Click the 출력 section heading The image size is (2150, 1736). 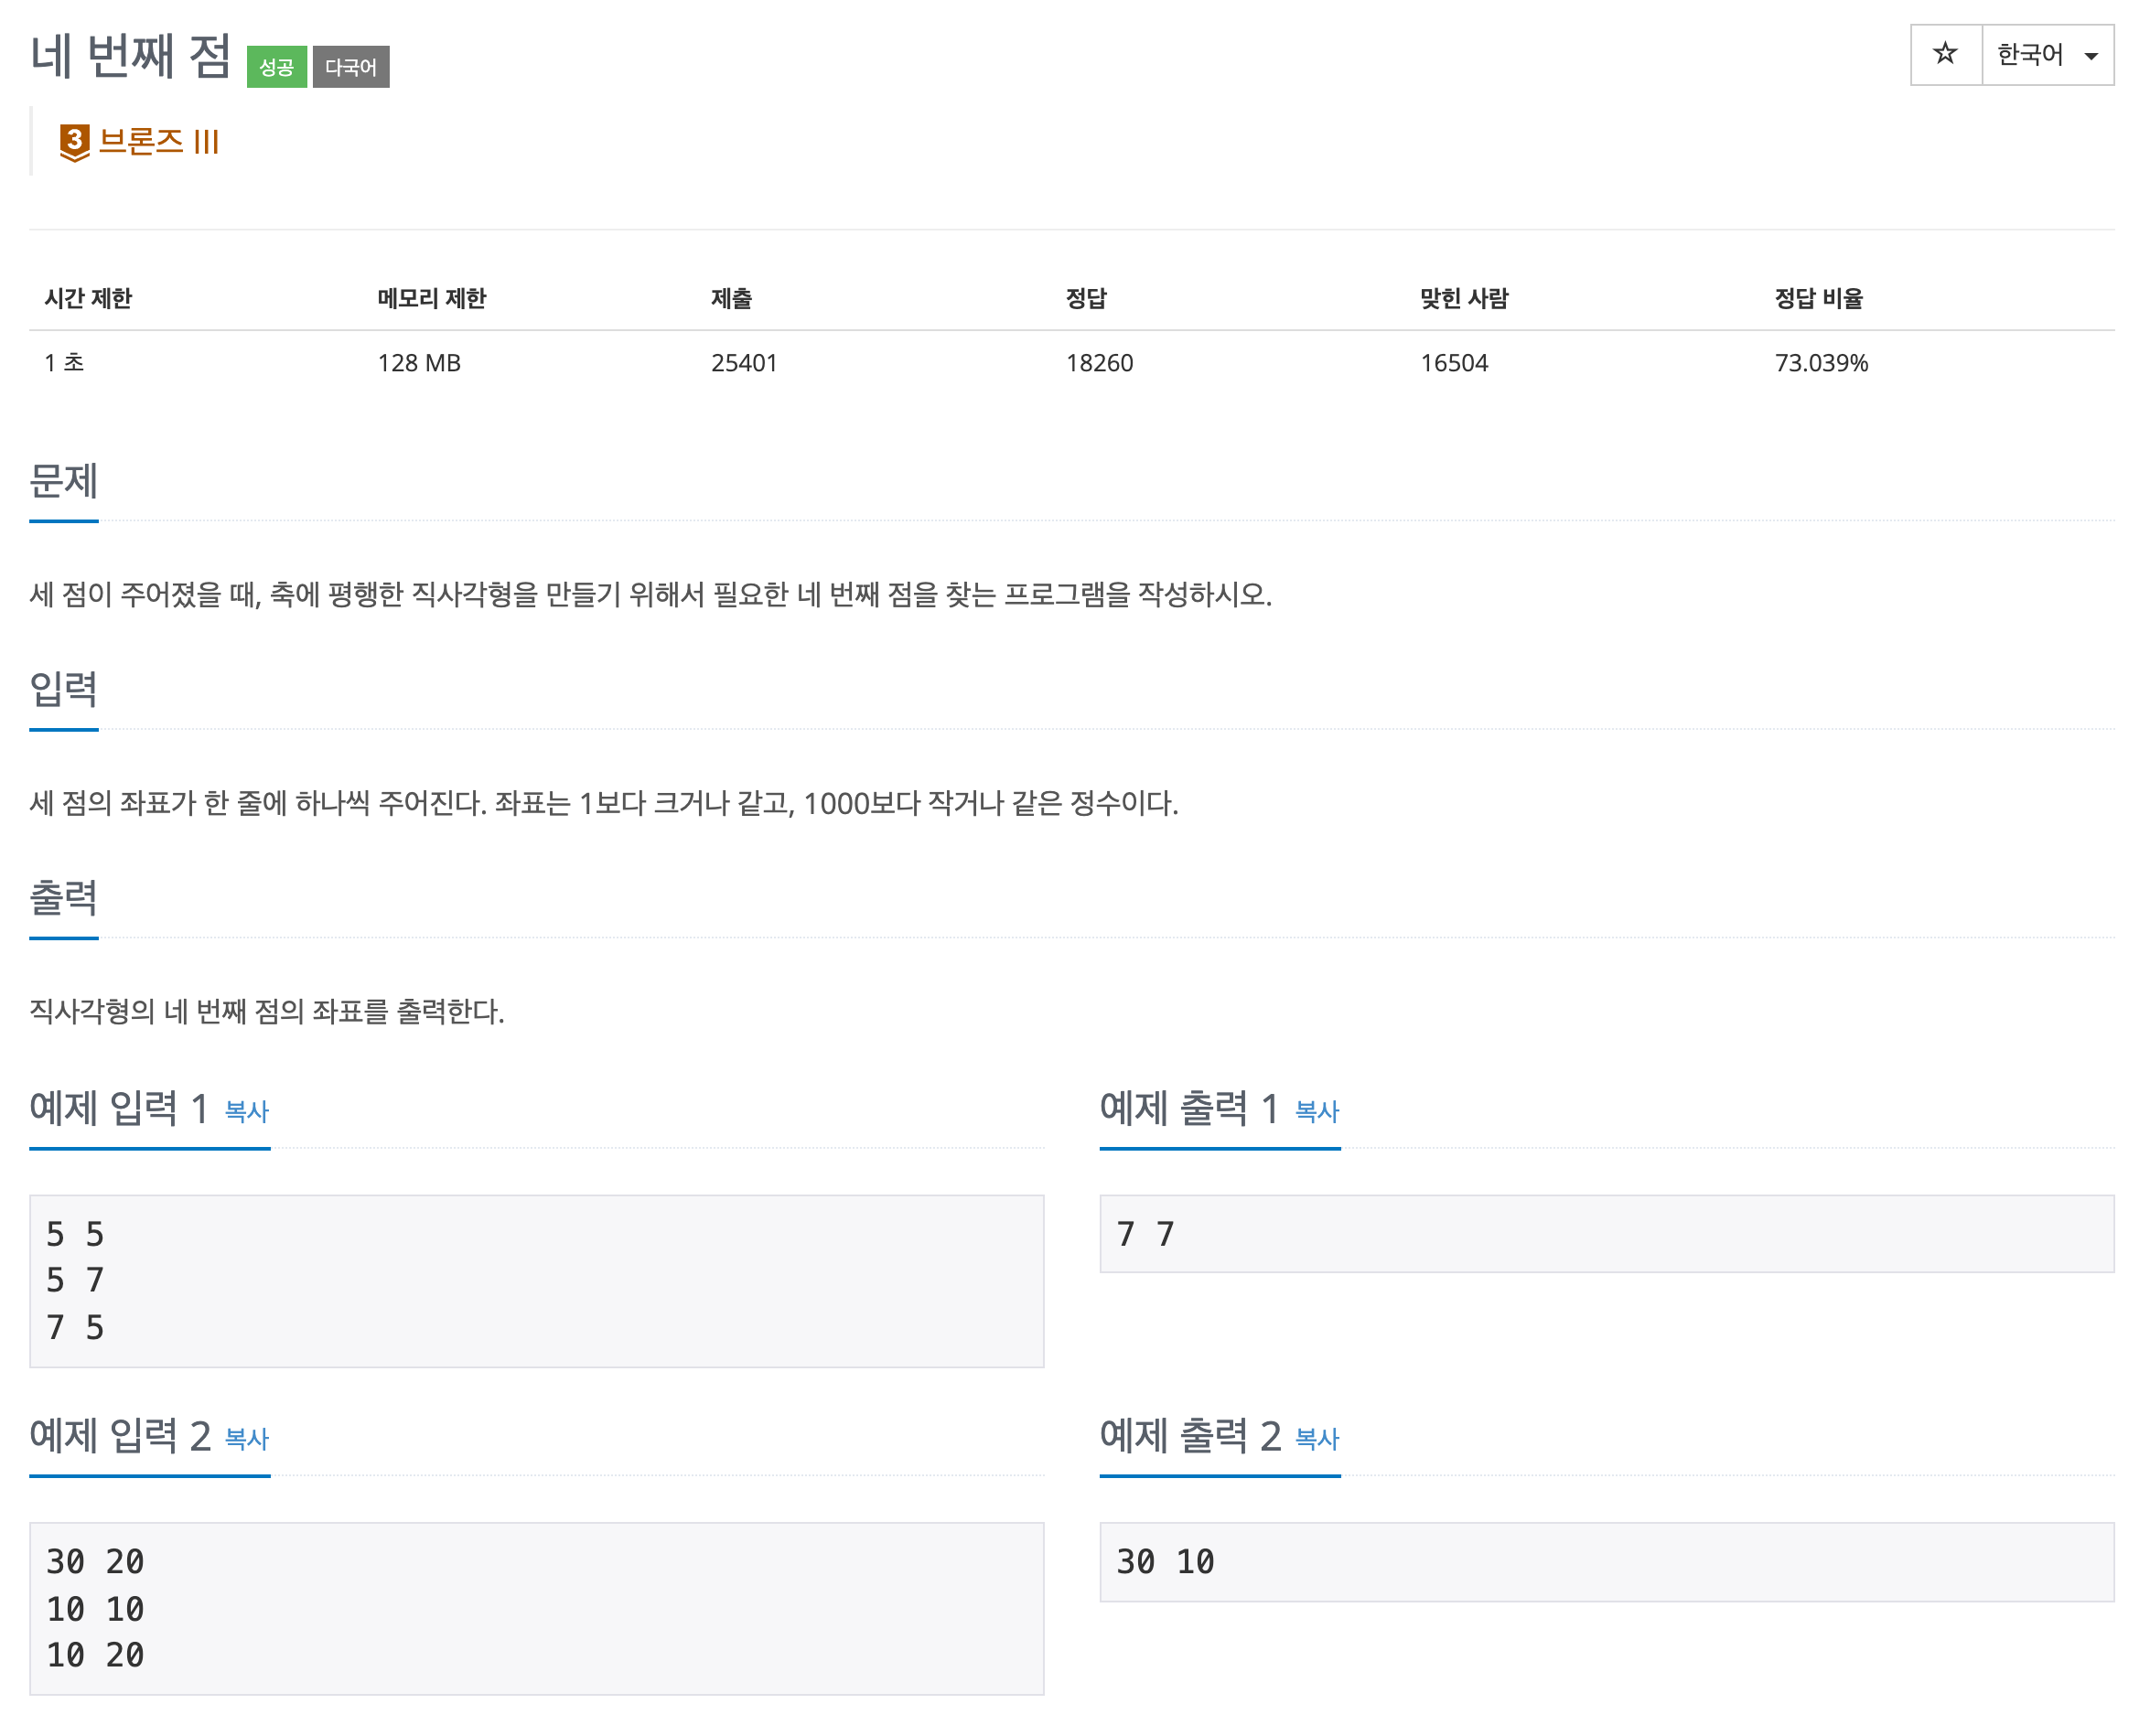click(63, 897)
